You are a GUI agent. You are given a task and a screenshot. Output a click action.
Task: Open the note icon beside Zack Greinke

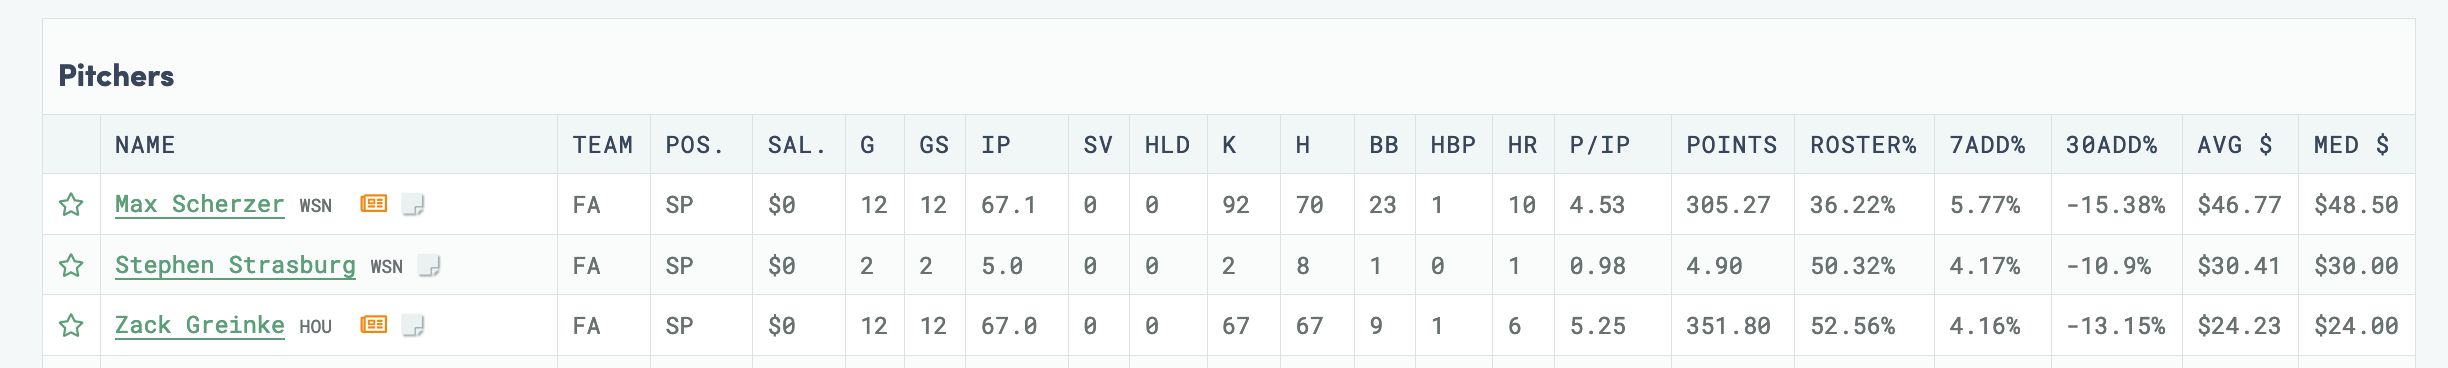click(413, 325)
